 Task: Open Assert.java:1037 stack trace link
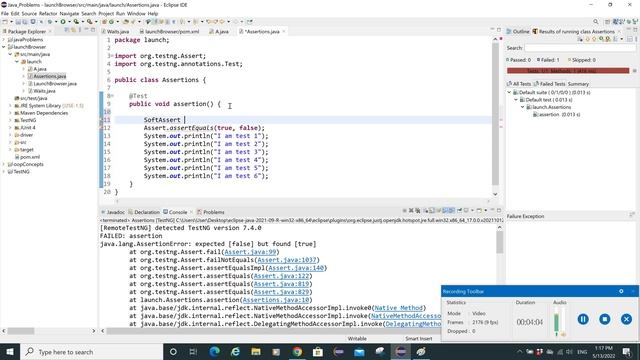(287, 260)
